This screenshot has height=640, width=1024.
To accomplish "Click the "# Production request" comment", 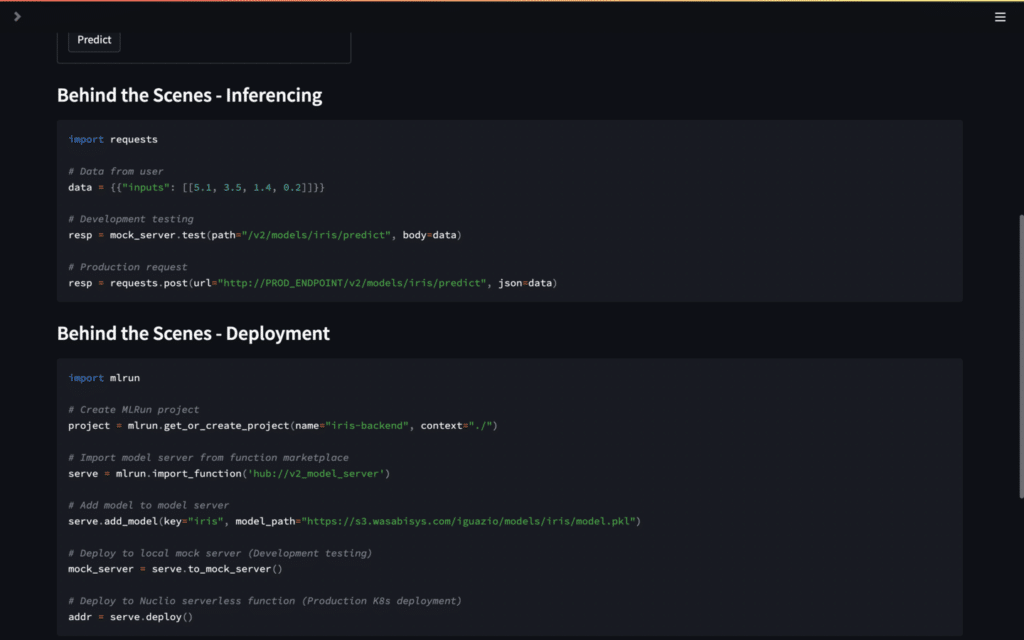I will 127,267.
